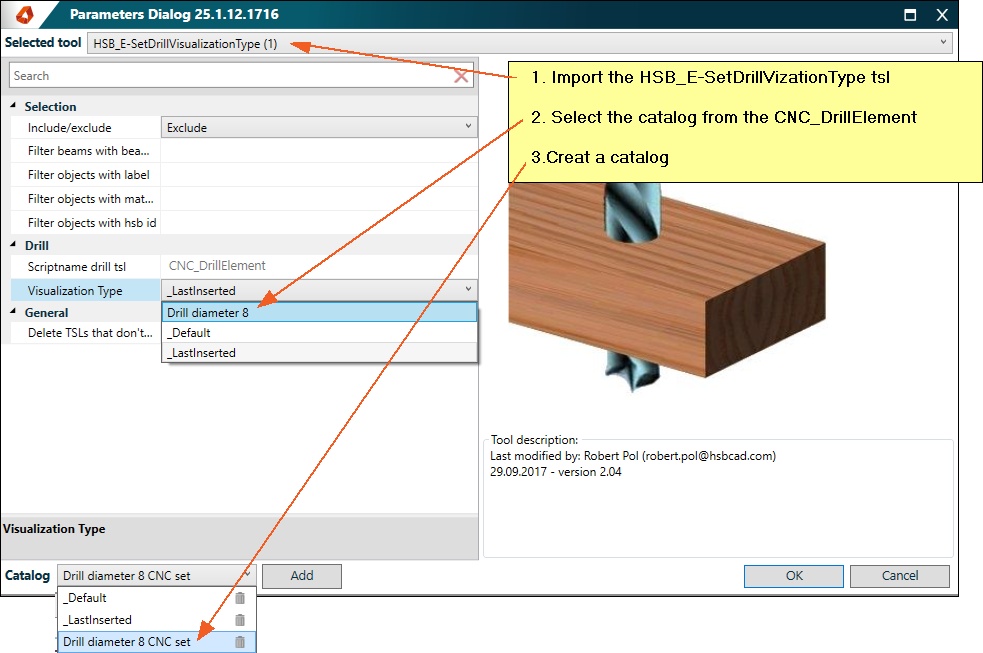Clear the search field with red X

coord(461,76)
